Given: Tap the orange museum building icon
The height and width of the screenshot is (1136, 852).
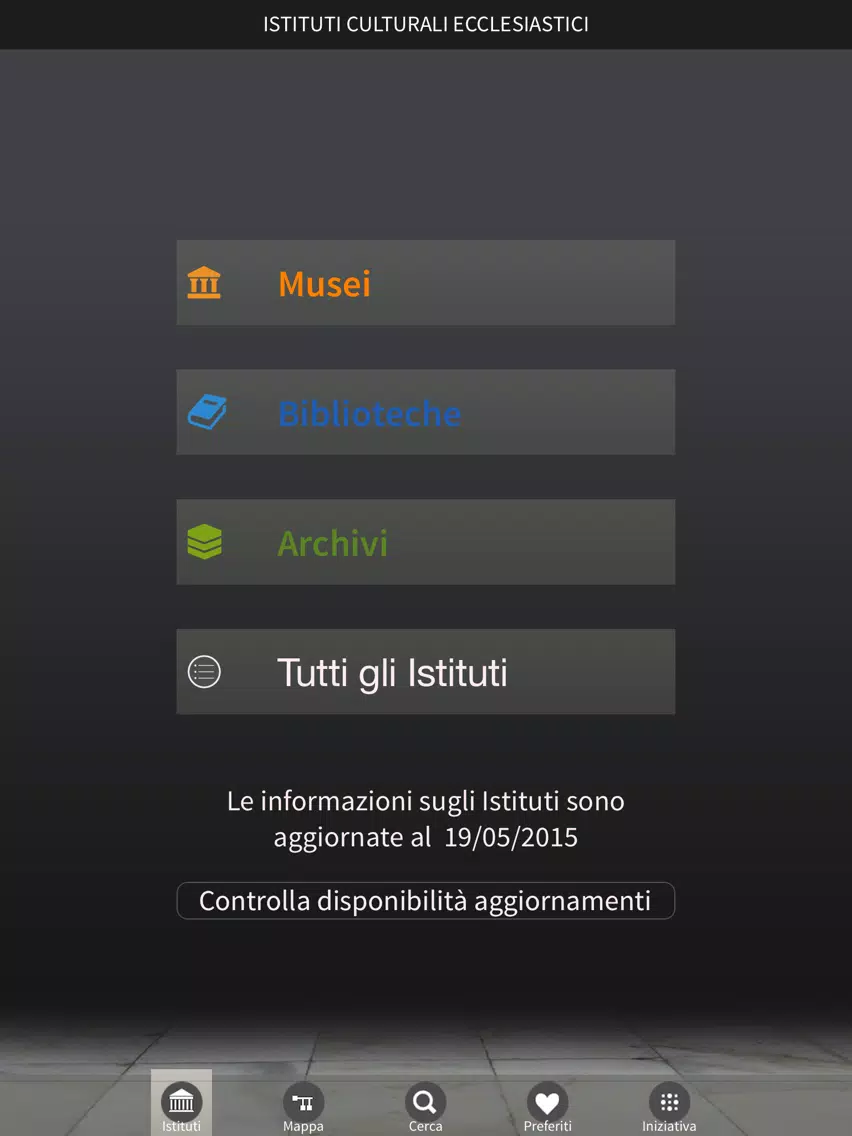Looking at the screenshot, I should [204, 283].
